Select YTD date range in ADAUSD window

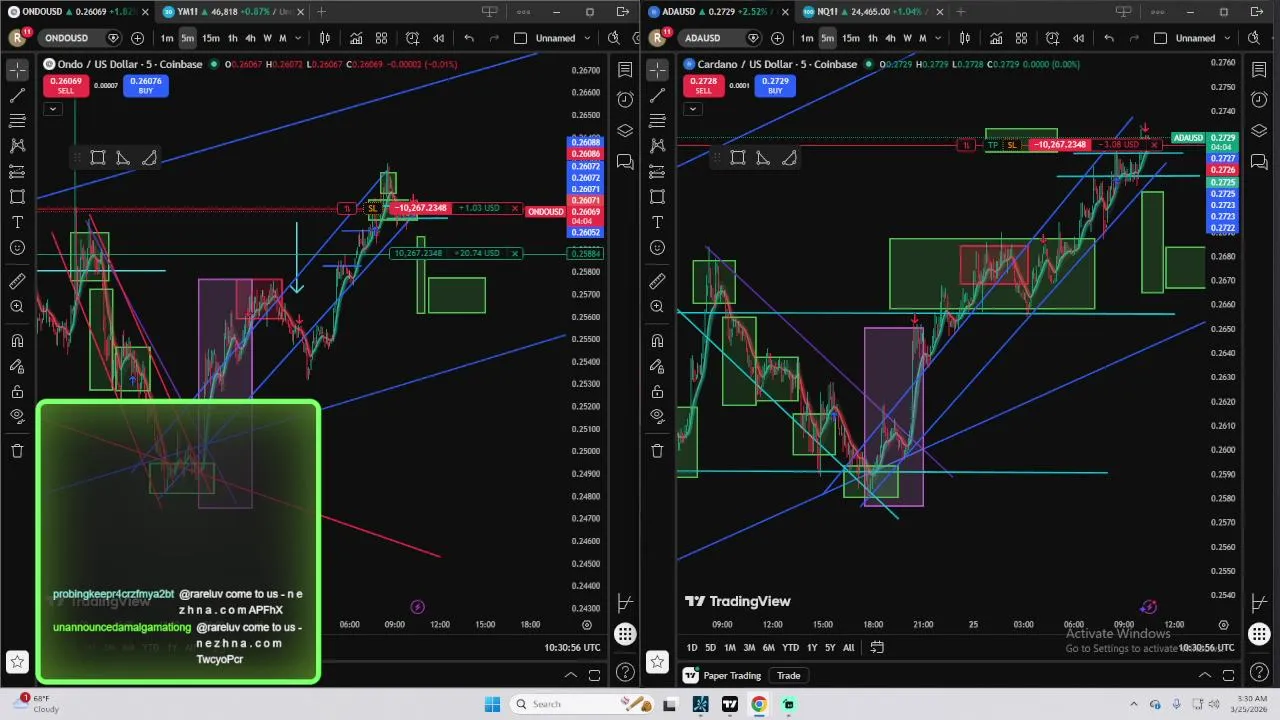(790, 648)
